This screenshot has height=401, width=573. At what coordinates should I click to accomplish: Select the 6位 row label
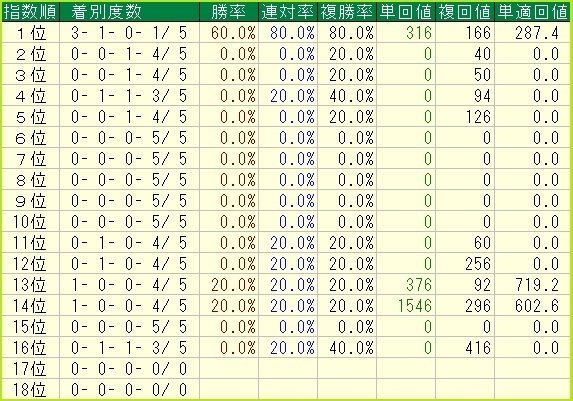click(x=31, y=138)
